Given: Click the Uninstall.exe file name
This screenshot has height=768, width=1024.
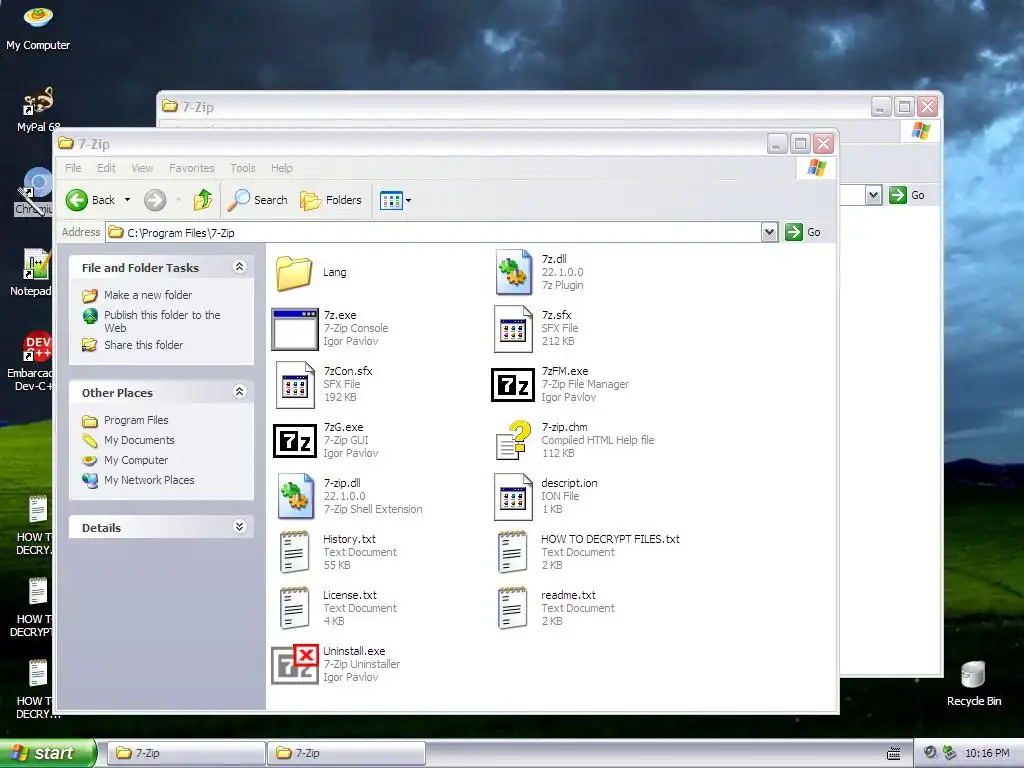Looking at the screenshot, I should pyautogui.click(x=354, y=651).
